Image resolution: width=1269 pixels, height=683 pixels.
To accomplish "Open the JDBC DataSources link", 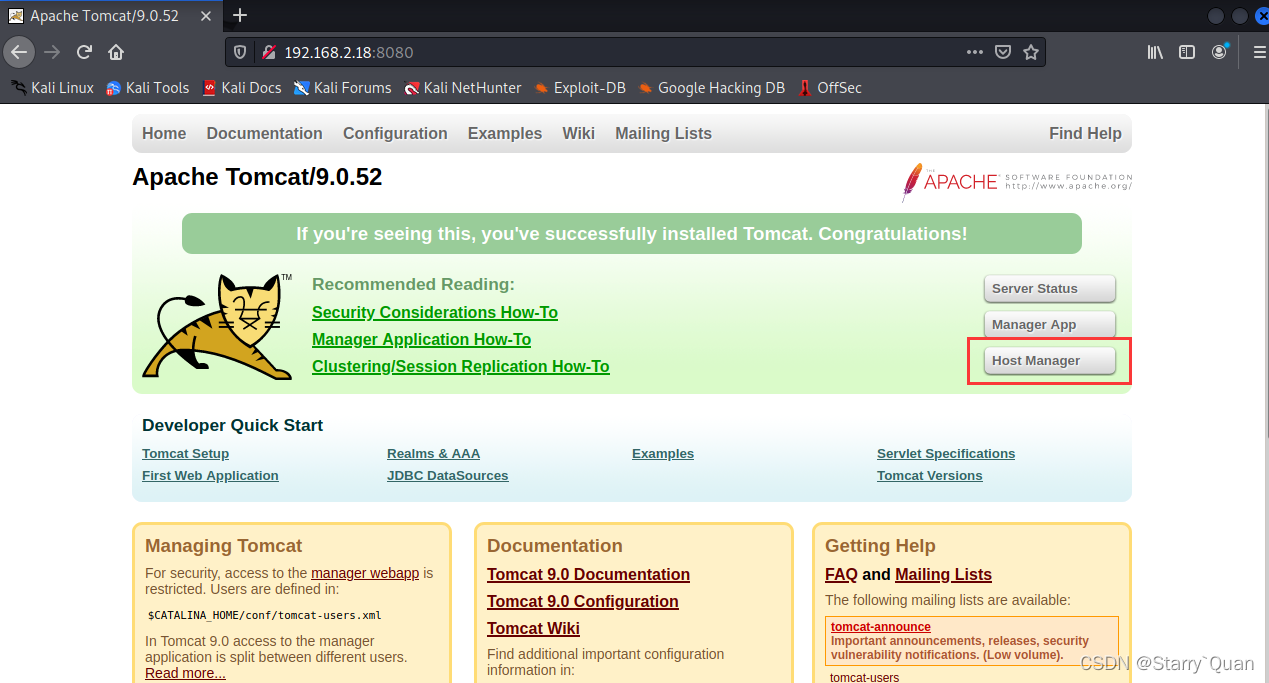I will click(x=447, y=476).
